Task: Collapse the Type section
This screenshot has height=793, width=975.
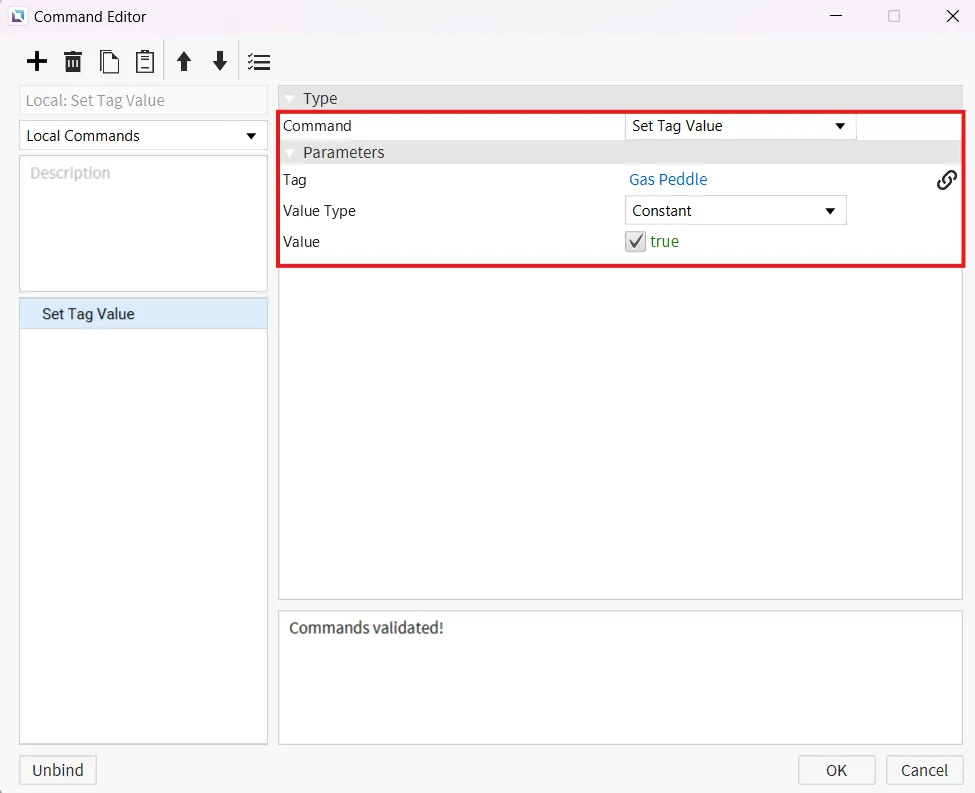Action: coord(290,99)
